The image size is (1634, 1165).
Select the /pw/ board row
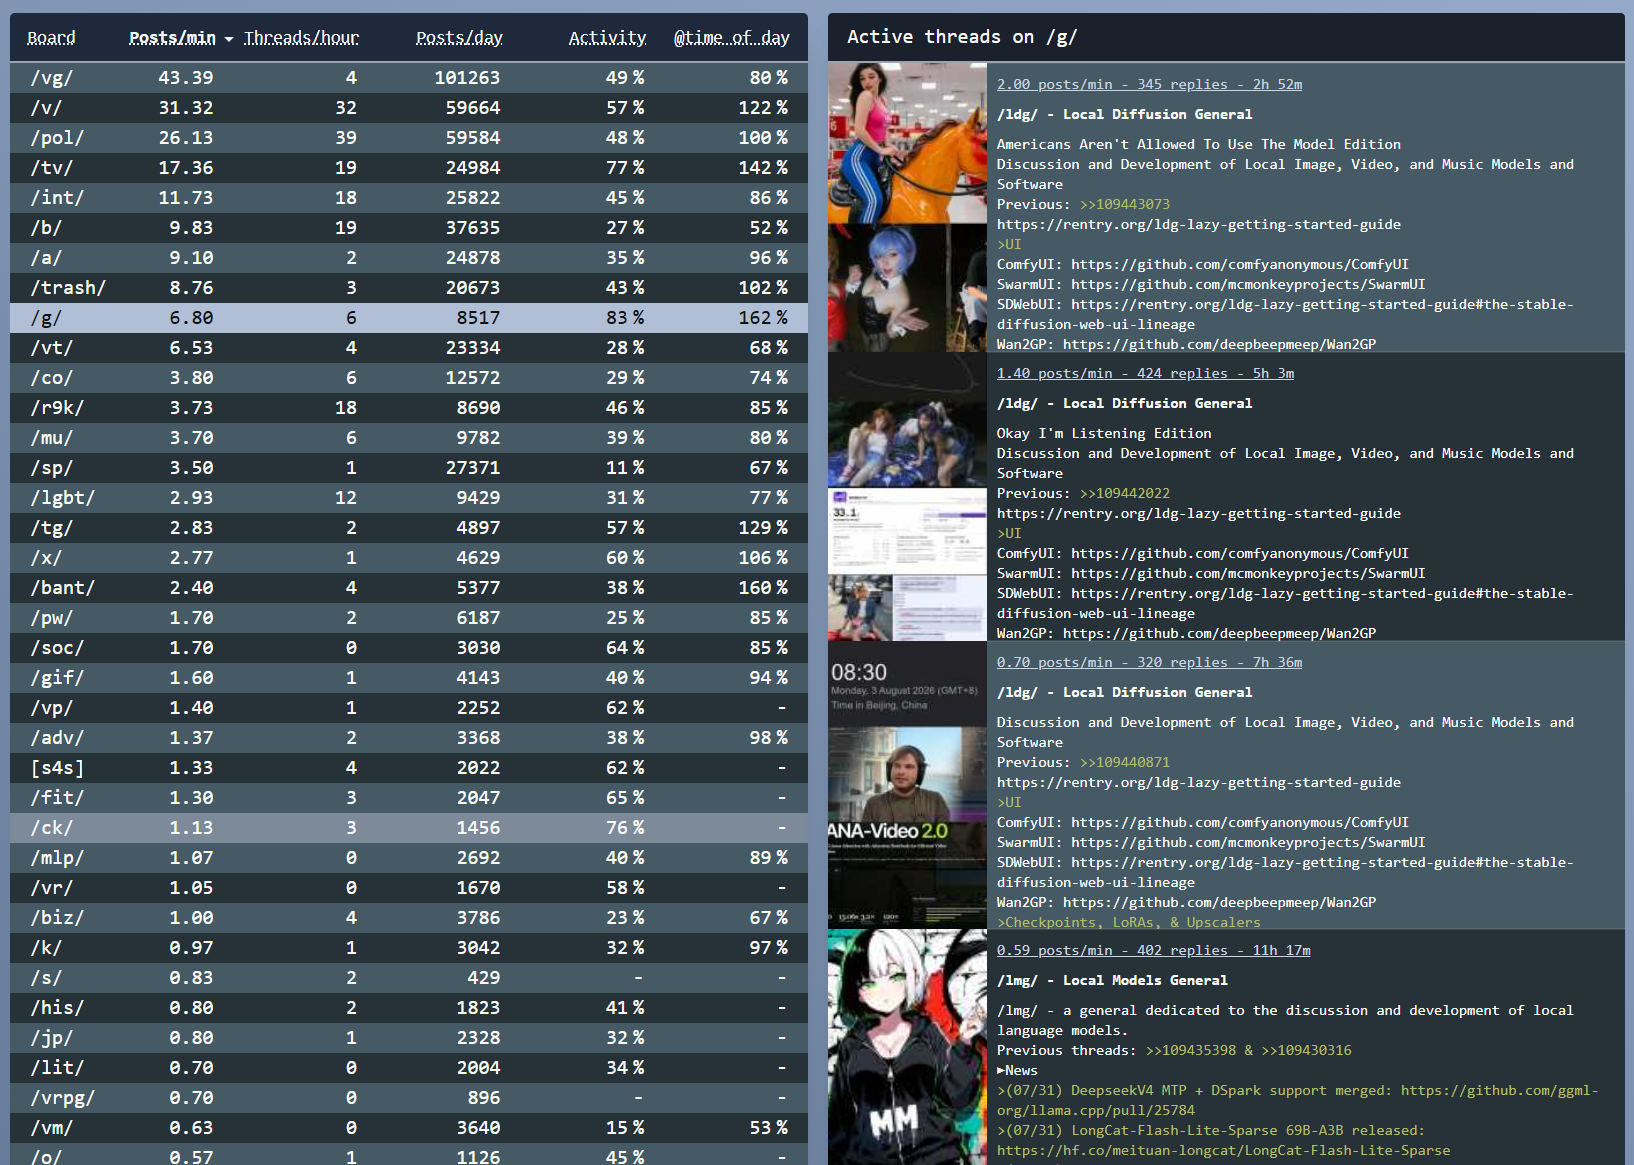(409, 618)
